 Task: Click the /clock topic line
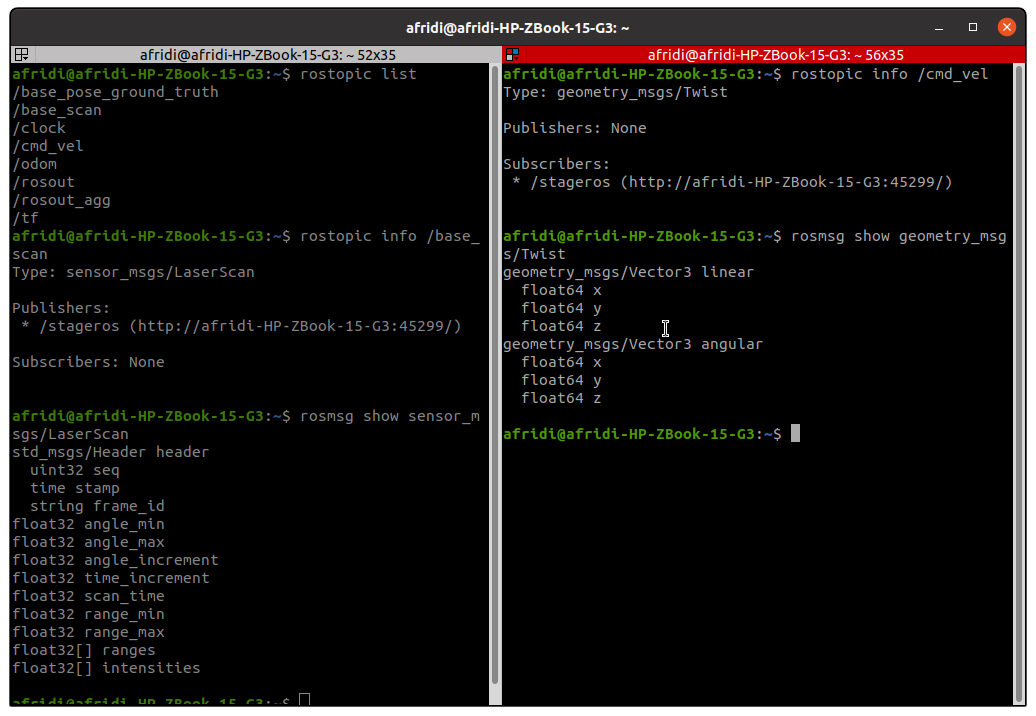39,127
